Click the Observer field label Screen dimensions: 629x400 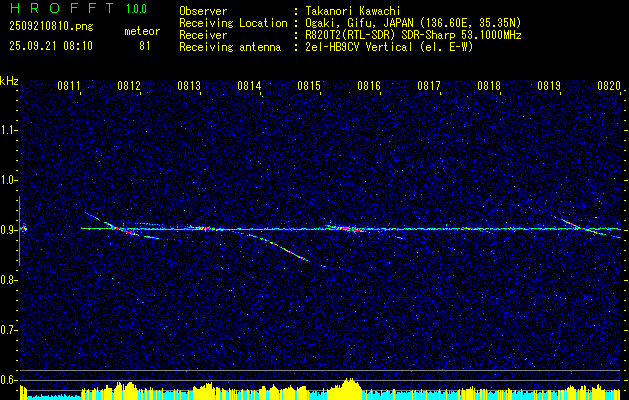click(x=203, y=11)
